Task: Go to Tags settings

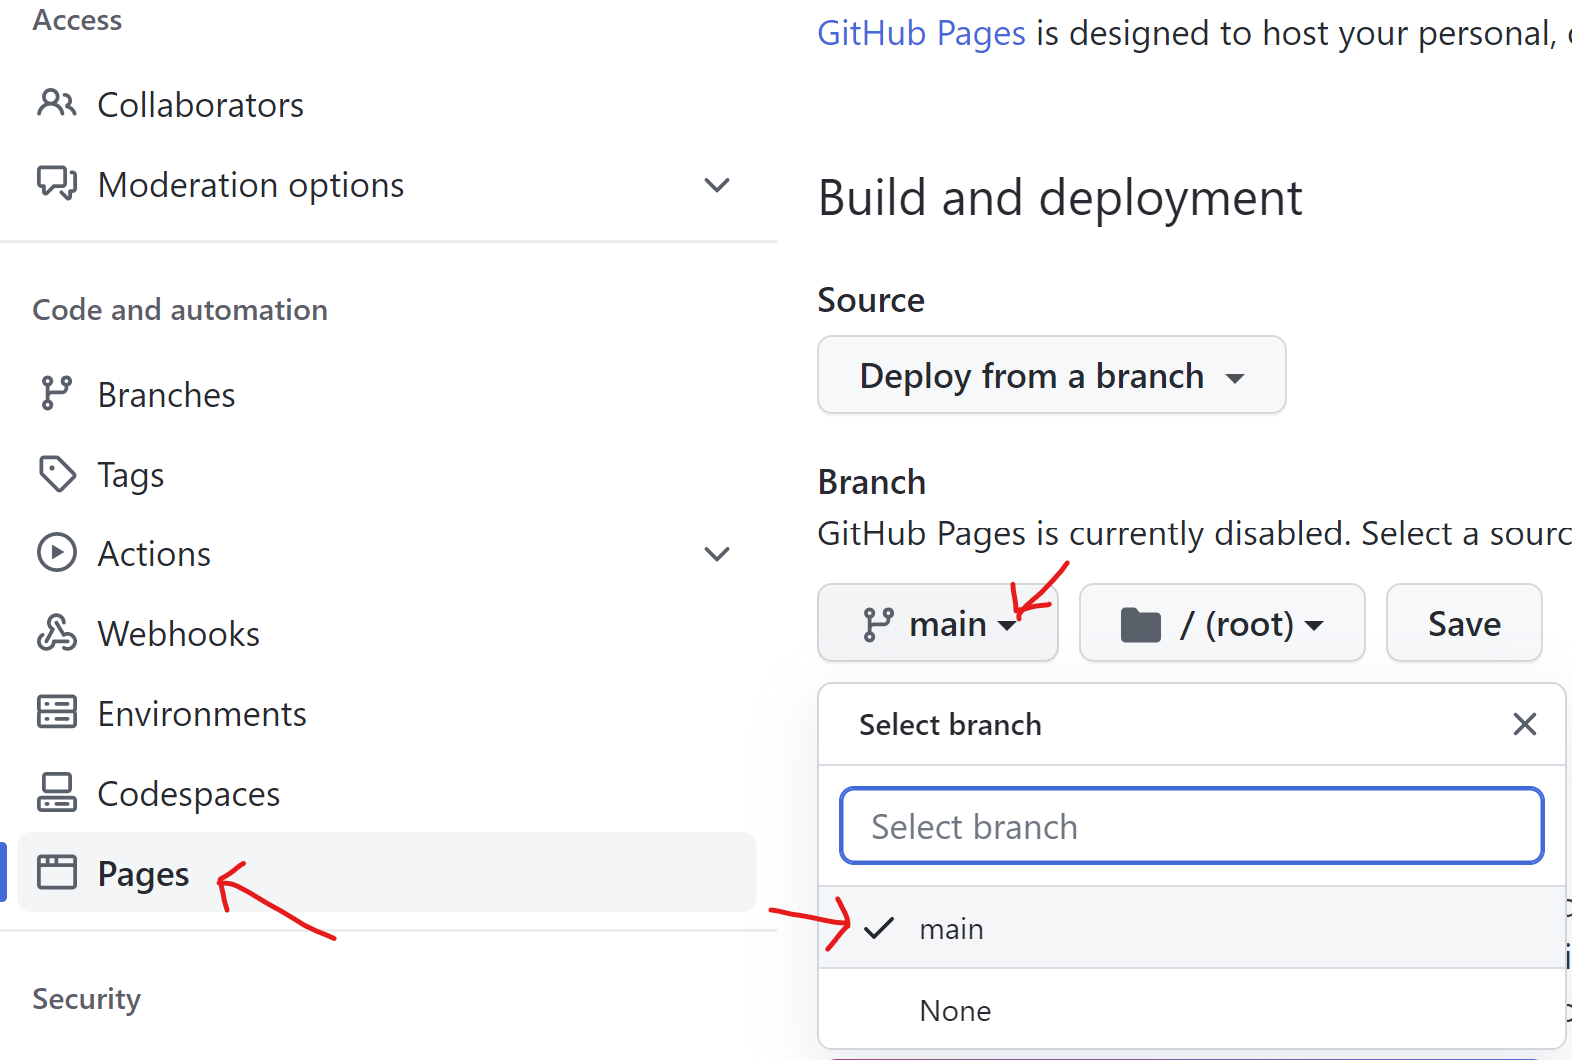Action: point(388,474)
